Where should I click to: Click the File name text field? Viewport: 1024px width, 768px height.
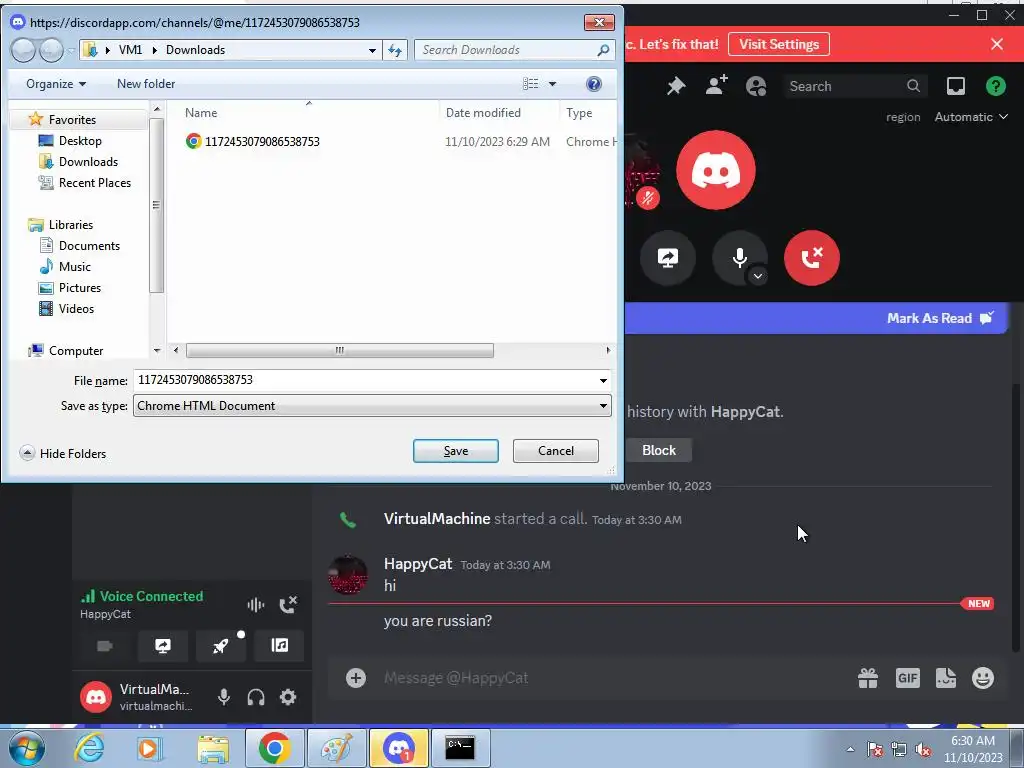[365, 380]
